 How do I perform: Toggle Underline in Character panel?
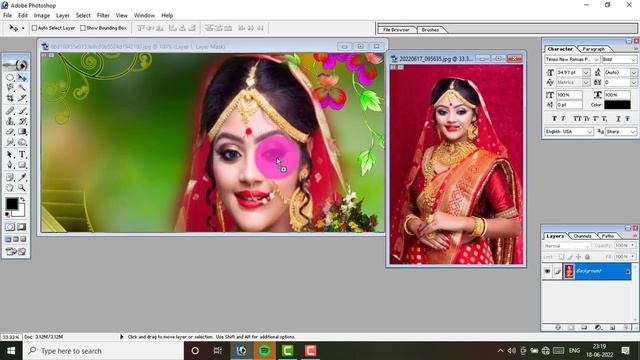click(618, 119)
